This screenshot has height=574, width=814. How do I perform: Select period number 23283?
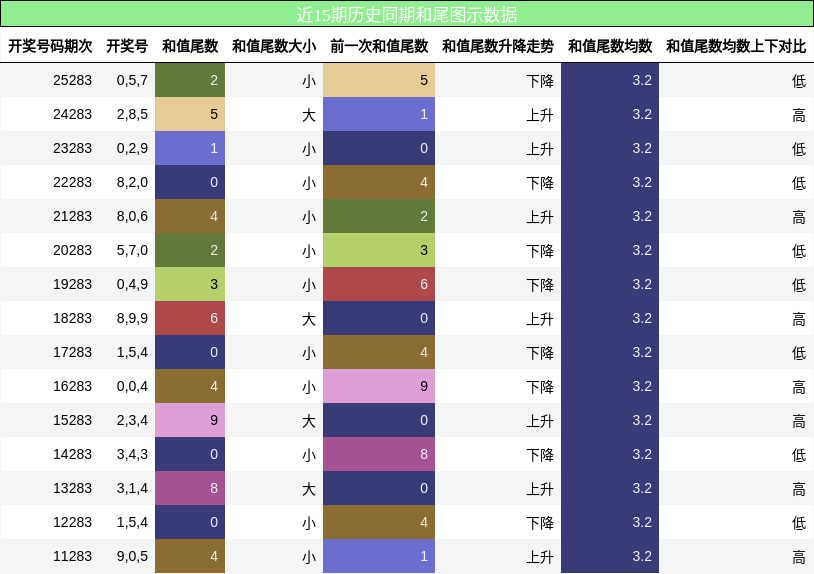click(72, 148)
